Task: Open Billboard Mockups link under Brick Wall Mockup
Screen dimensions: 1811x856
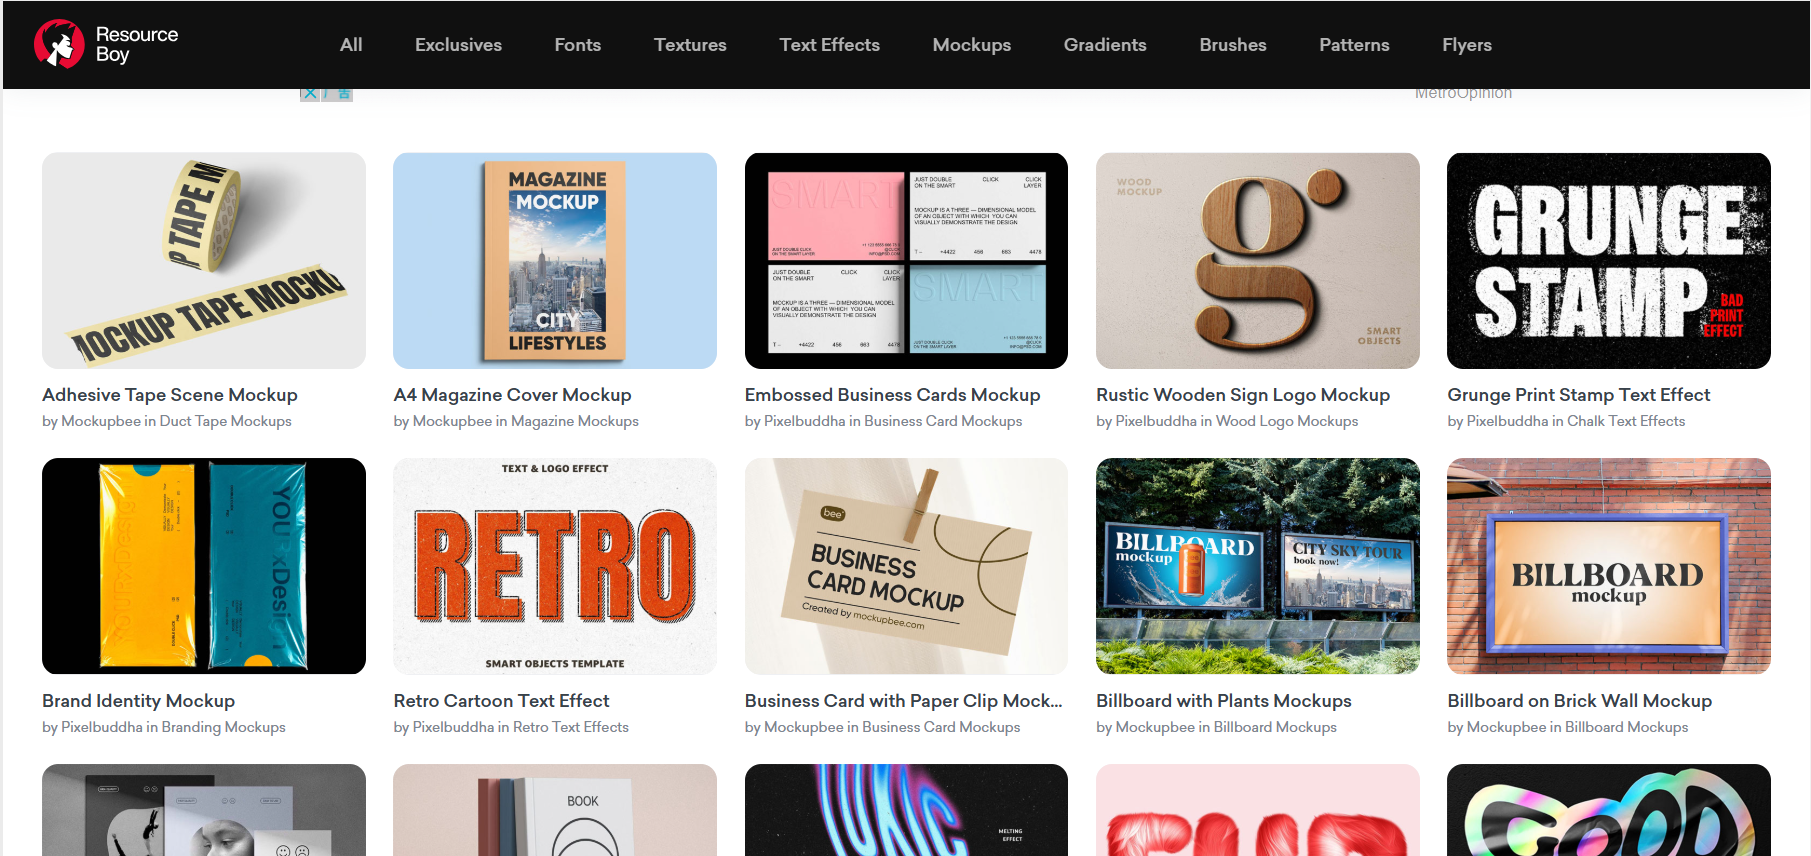Action: coord(1627,727)
